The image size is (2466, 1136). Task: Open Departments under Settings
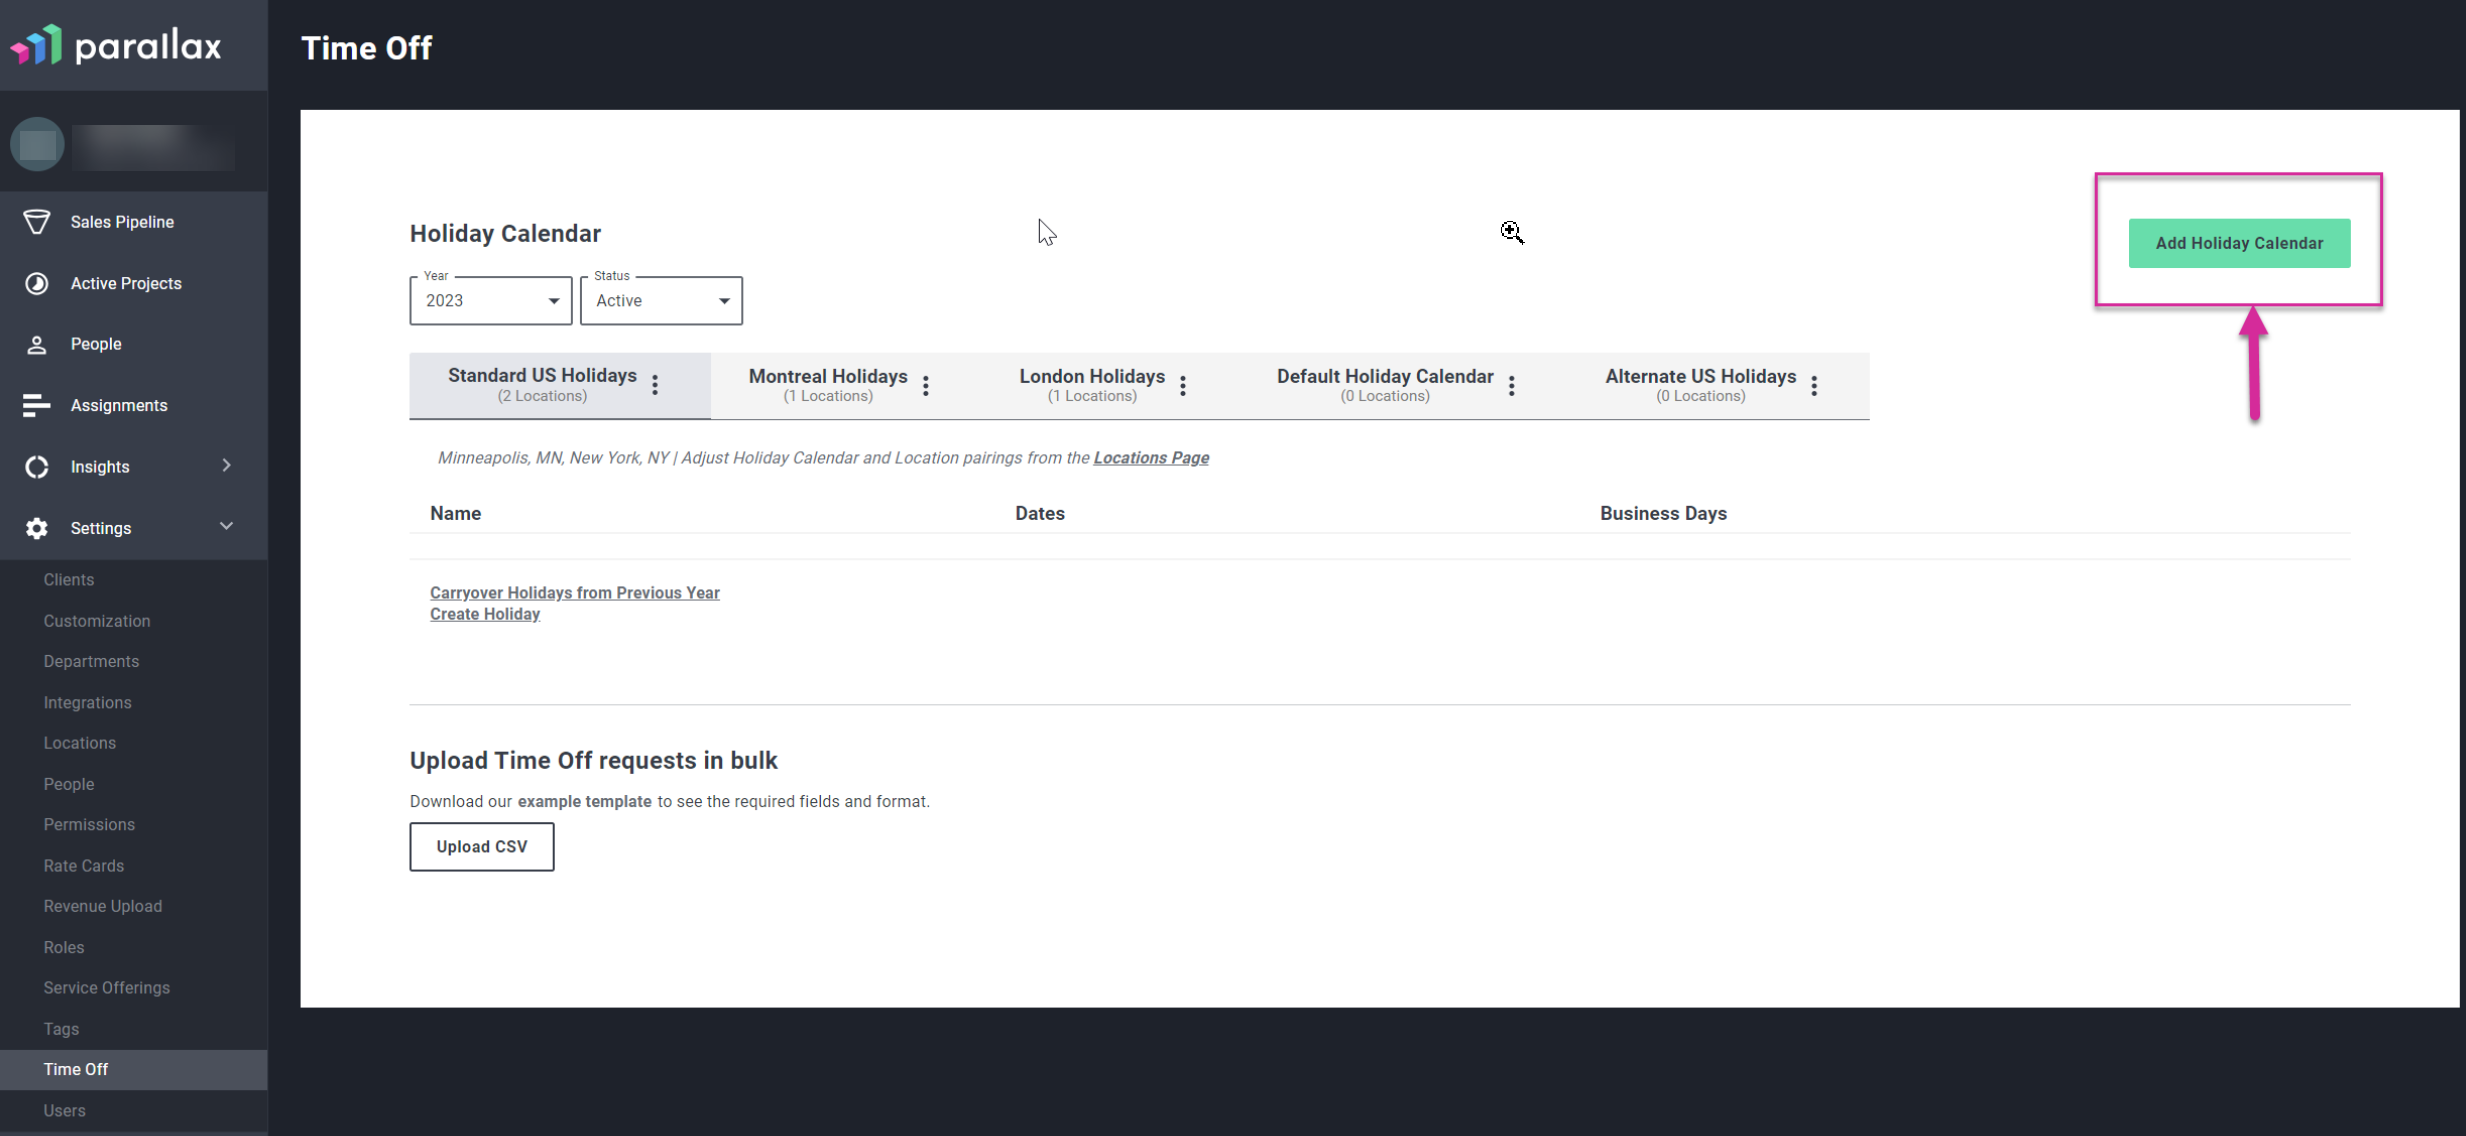tap(91, 662)
